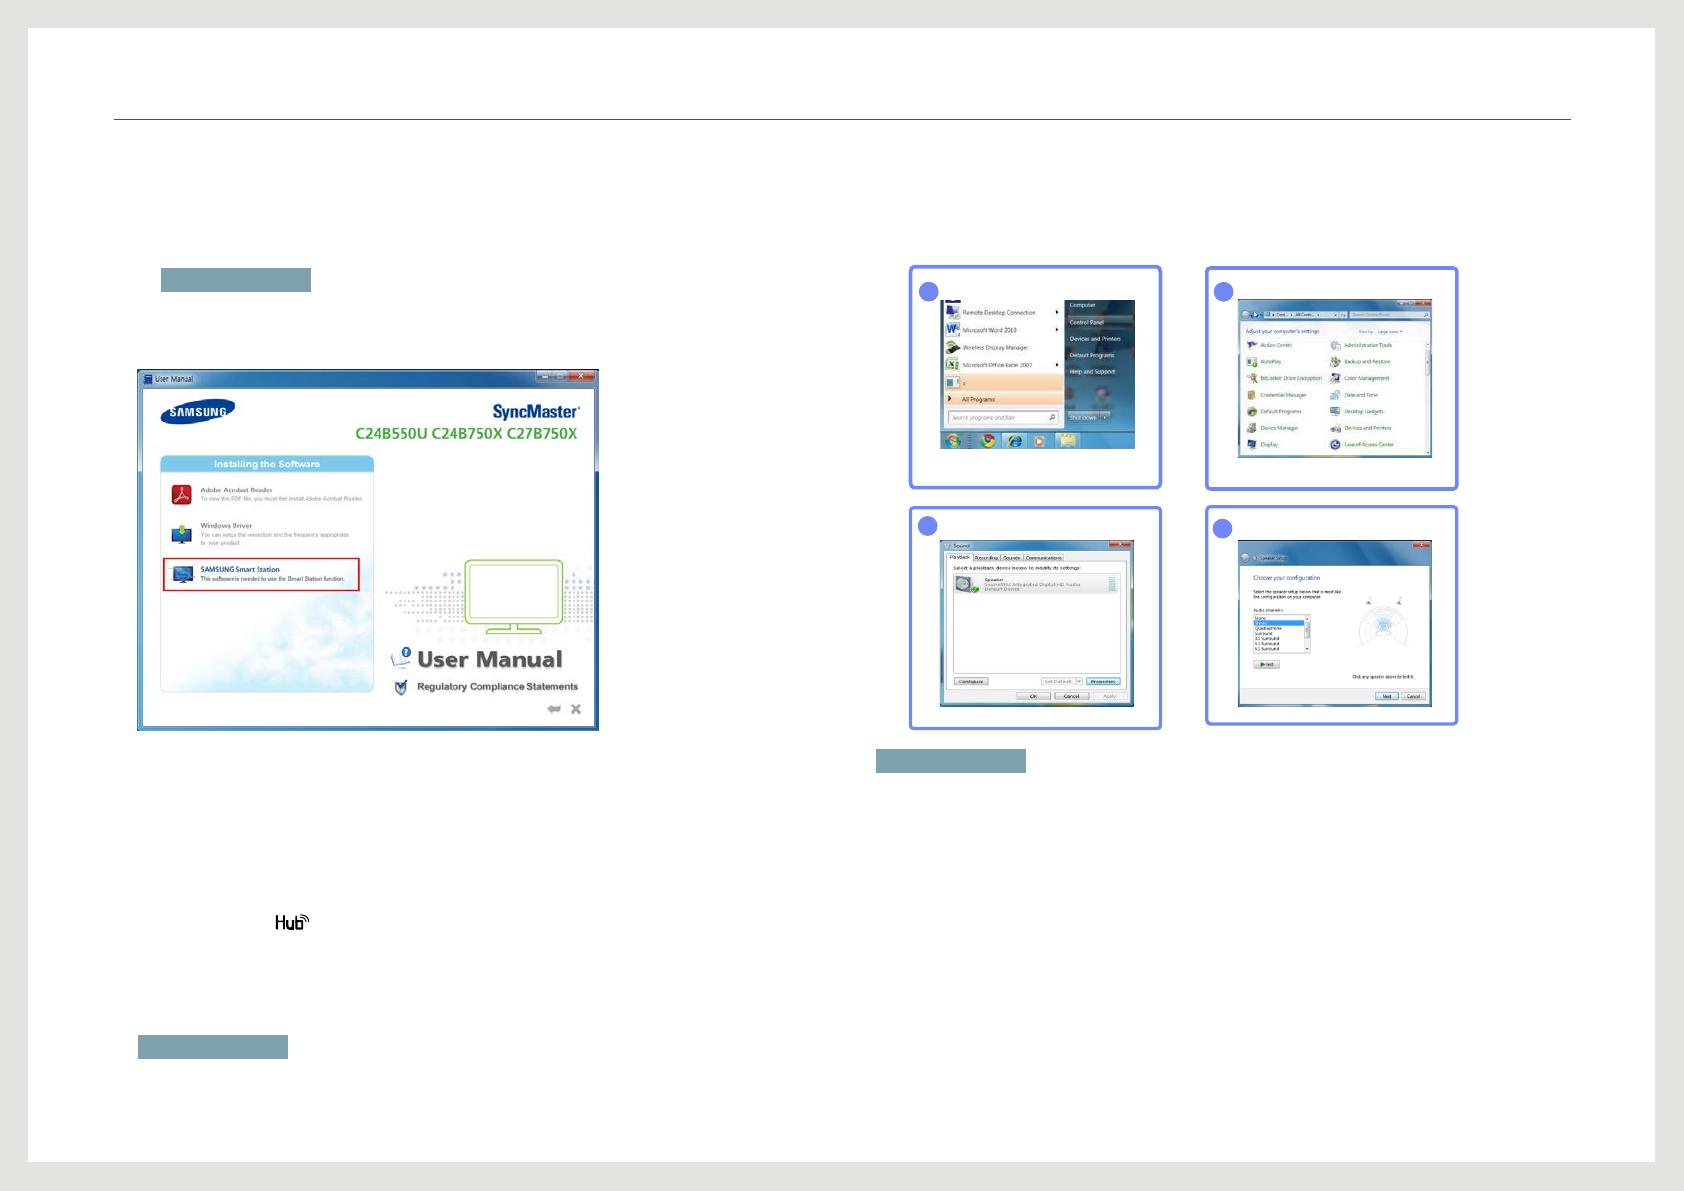Click the User Manual book icon

[x=401, y=657]
